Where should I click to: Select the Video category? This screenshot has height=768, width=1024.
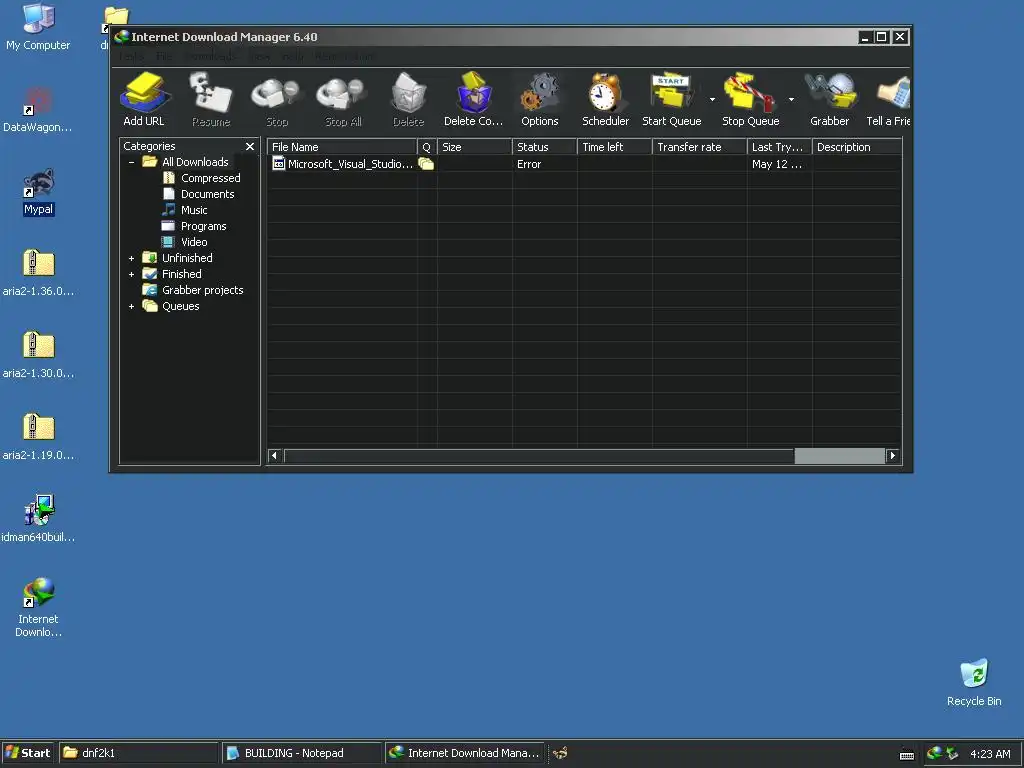point(194,242)
